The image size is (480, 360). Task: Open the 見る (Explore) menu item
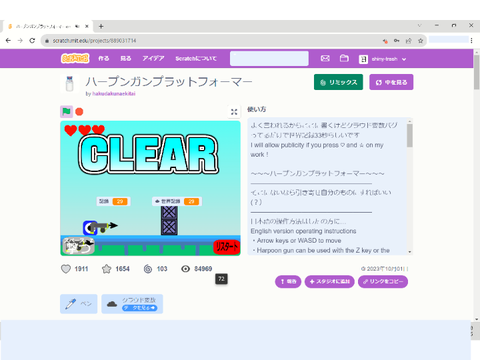(126, 59)
